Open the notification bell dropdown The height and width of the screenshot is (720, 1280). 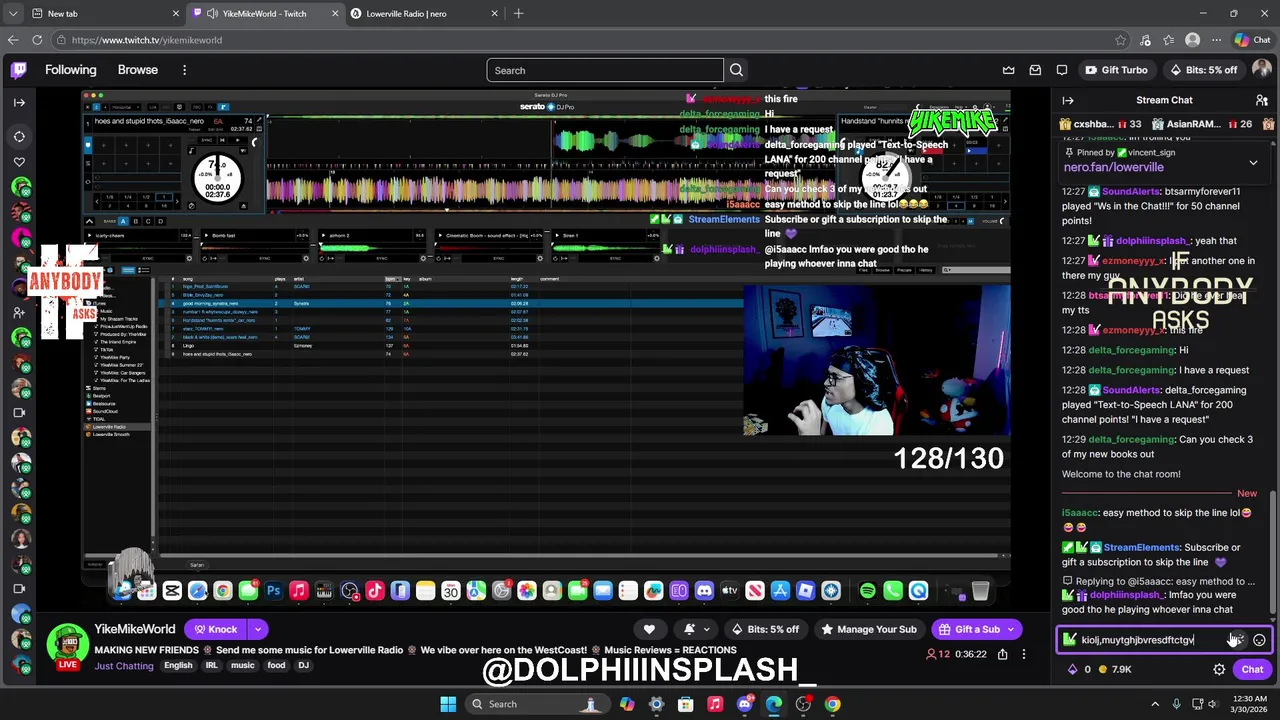695,629
